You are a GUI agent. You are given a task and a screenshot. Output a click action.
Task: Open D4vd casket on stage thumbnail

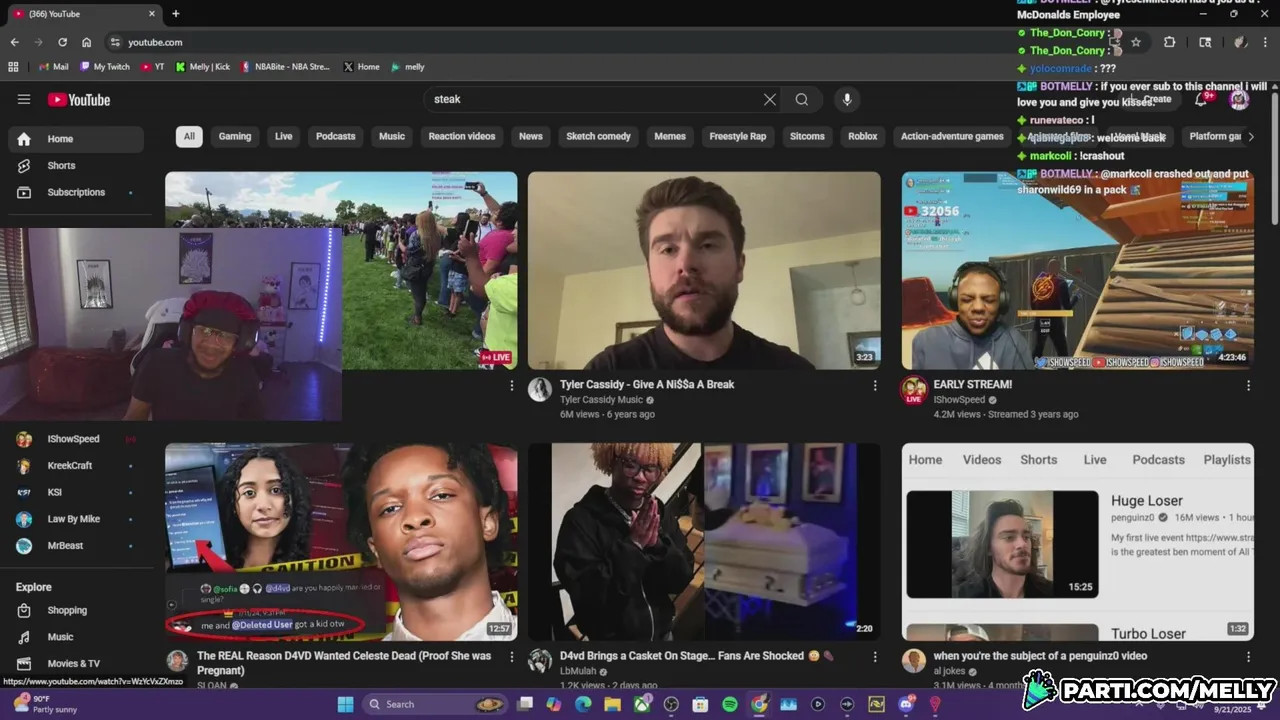click(704, 542)
